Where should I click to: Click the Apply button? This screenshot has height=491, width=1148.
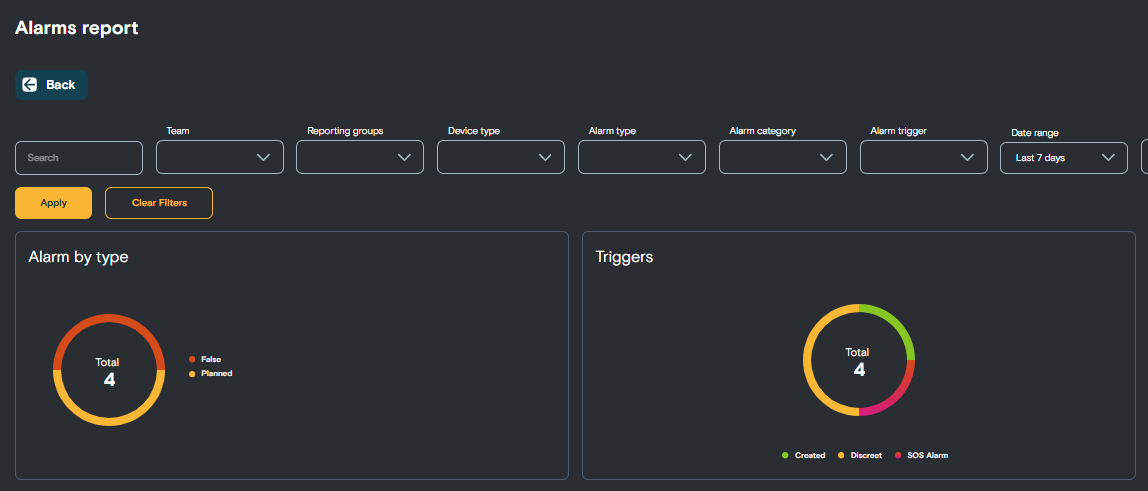[53, 203]
